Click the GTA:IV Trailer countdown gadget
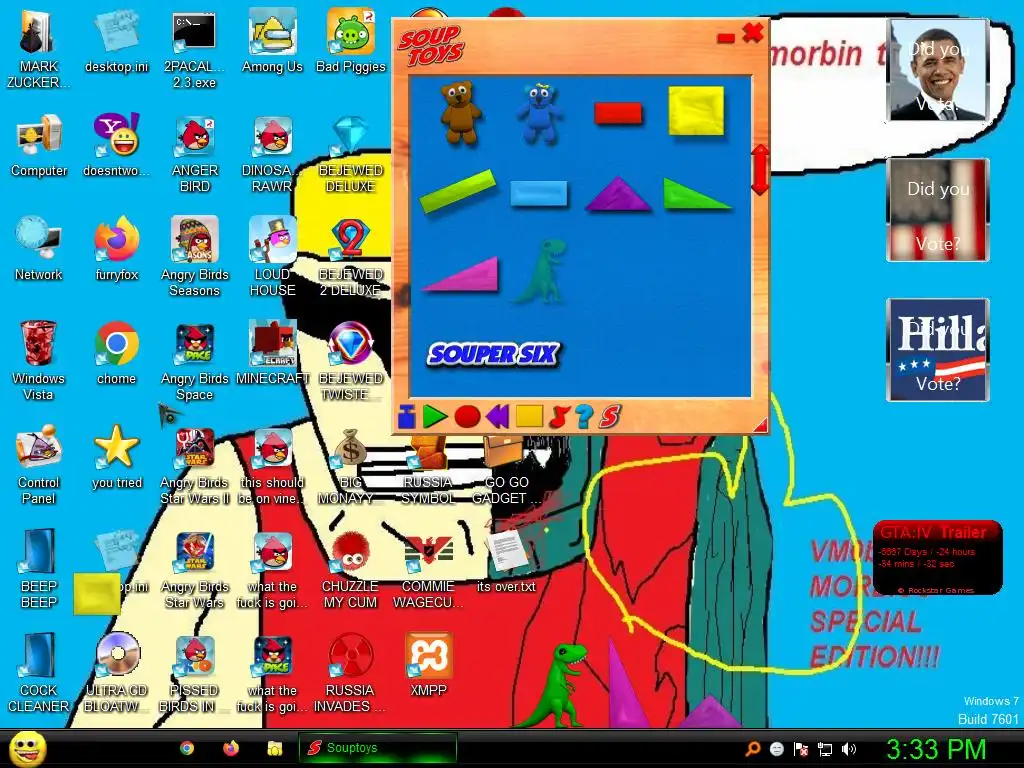This screenshot has height=768, width=1024. tap(937, 557)
